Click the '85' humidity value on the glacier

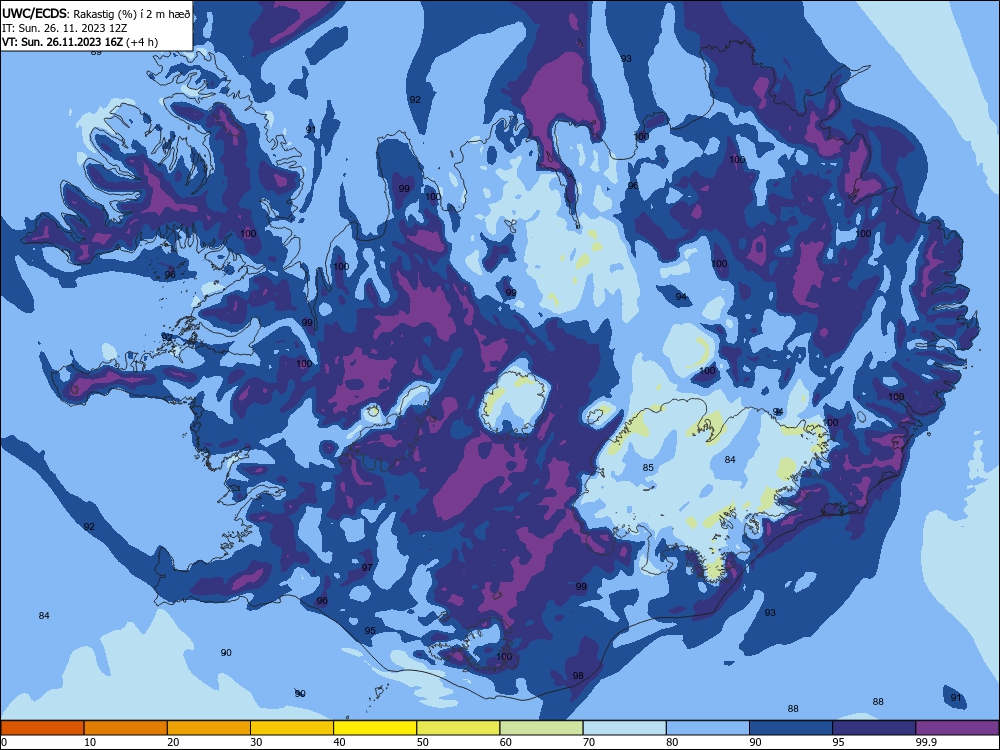tap(648, 467)
